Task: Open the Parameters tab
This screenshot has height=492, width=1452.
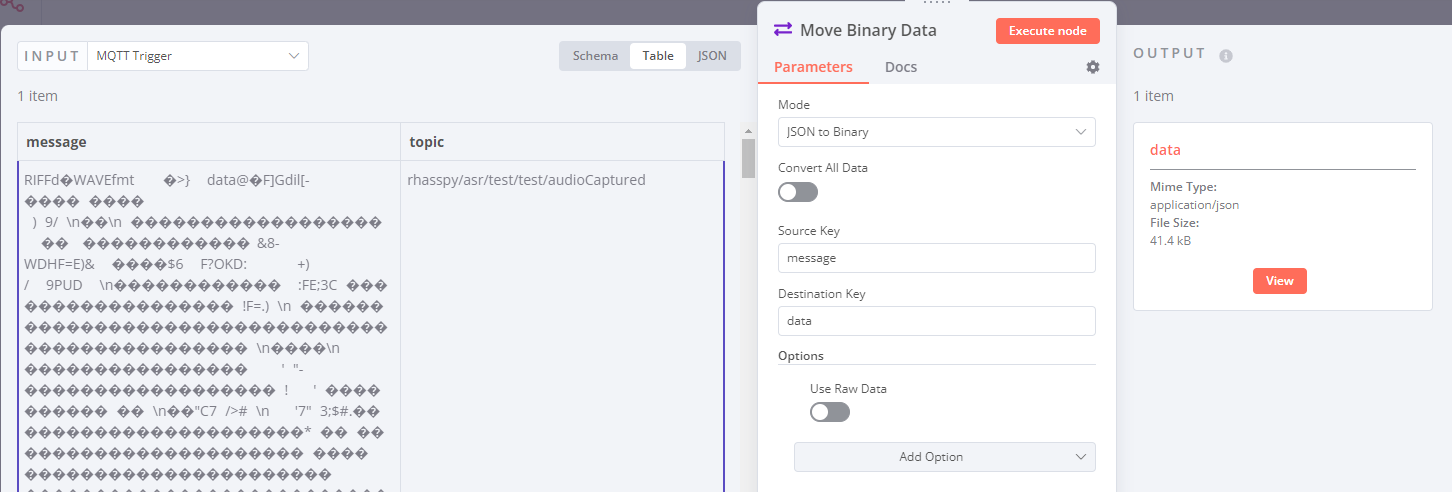Action: [813, 67]
